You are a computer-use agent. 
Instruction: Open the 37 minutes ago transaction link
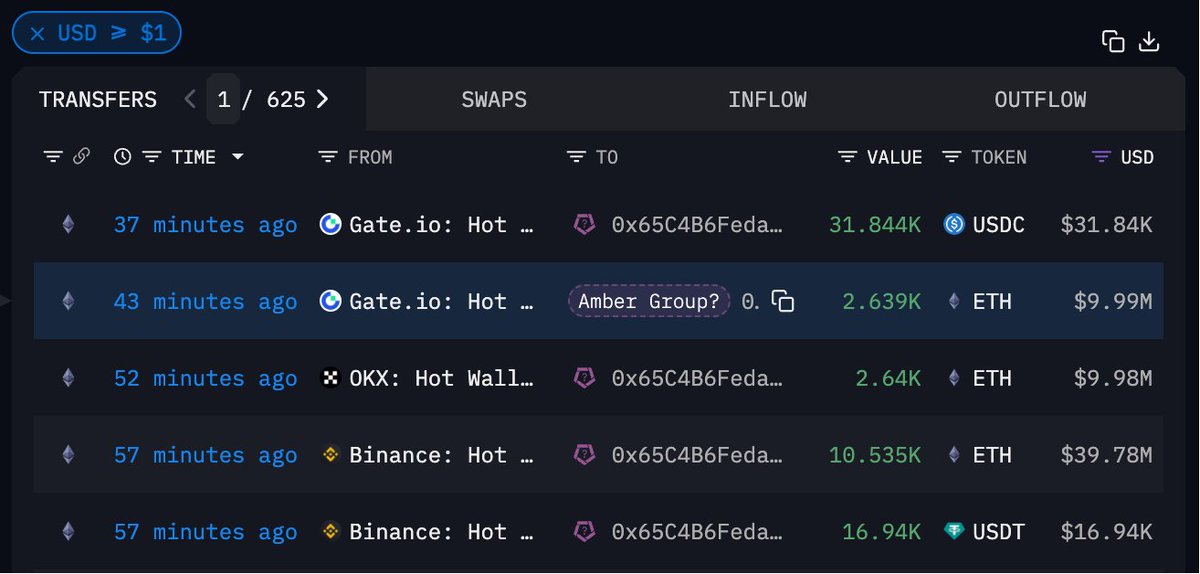coord(205,225)
